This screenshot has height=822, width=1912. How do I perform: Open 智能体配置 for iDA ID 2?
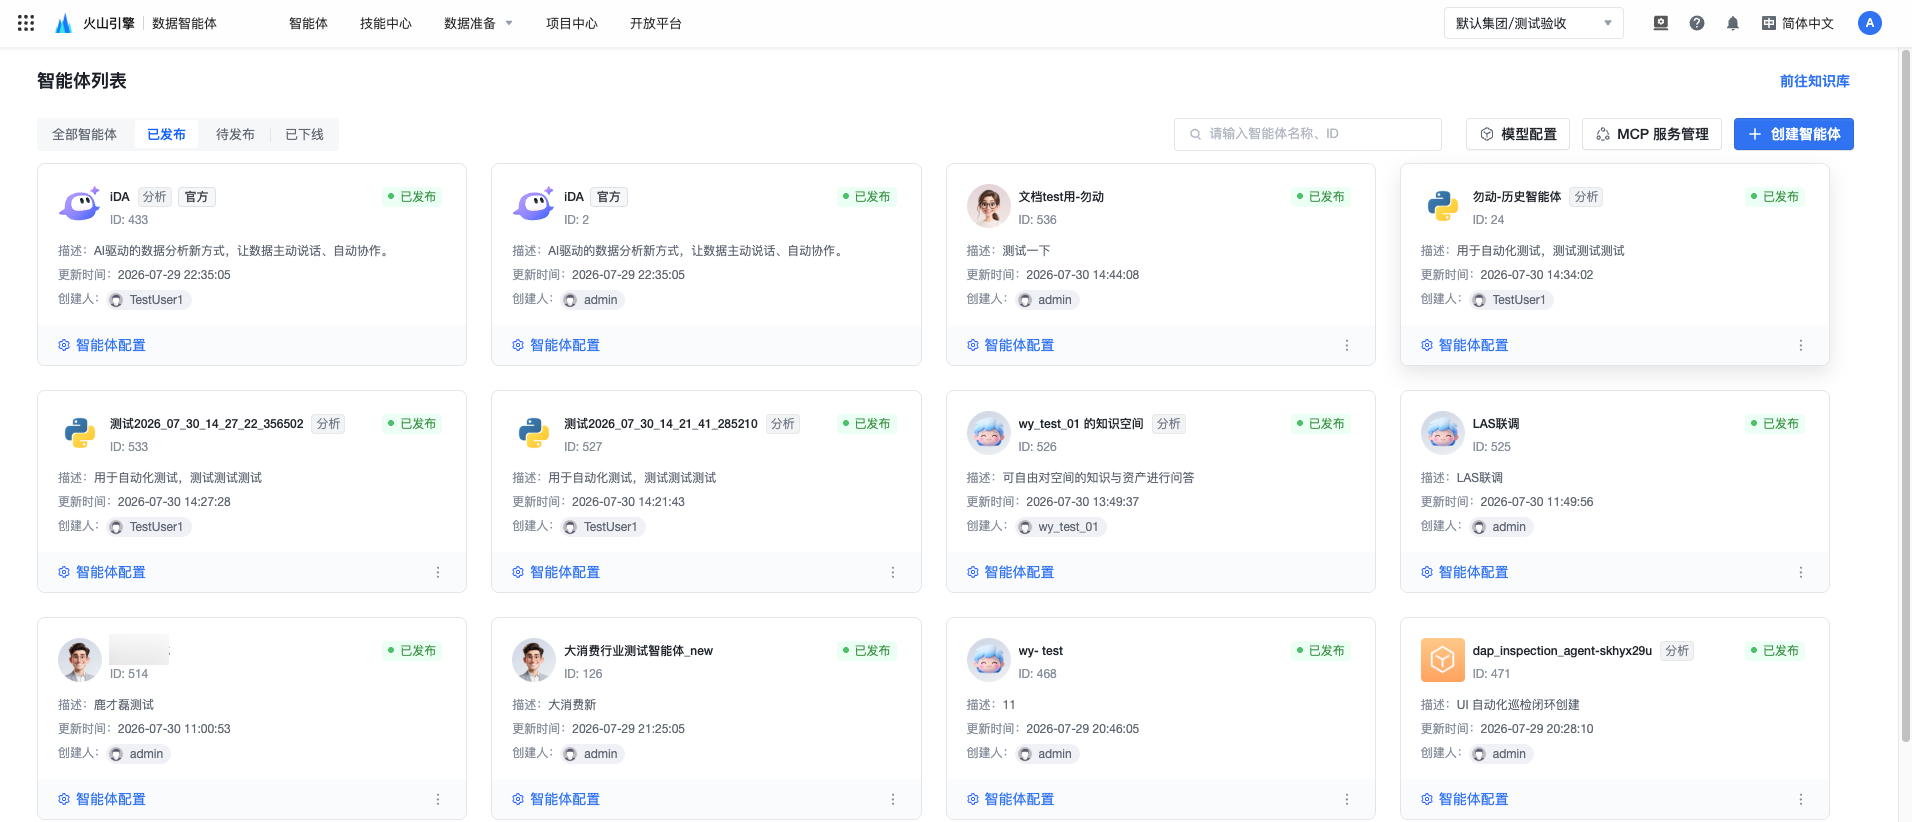pyautogui.click(x=556, y=345)
